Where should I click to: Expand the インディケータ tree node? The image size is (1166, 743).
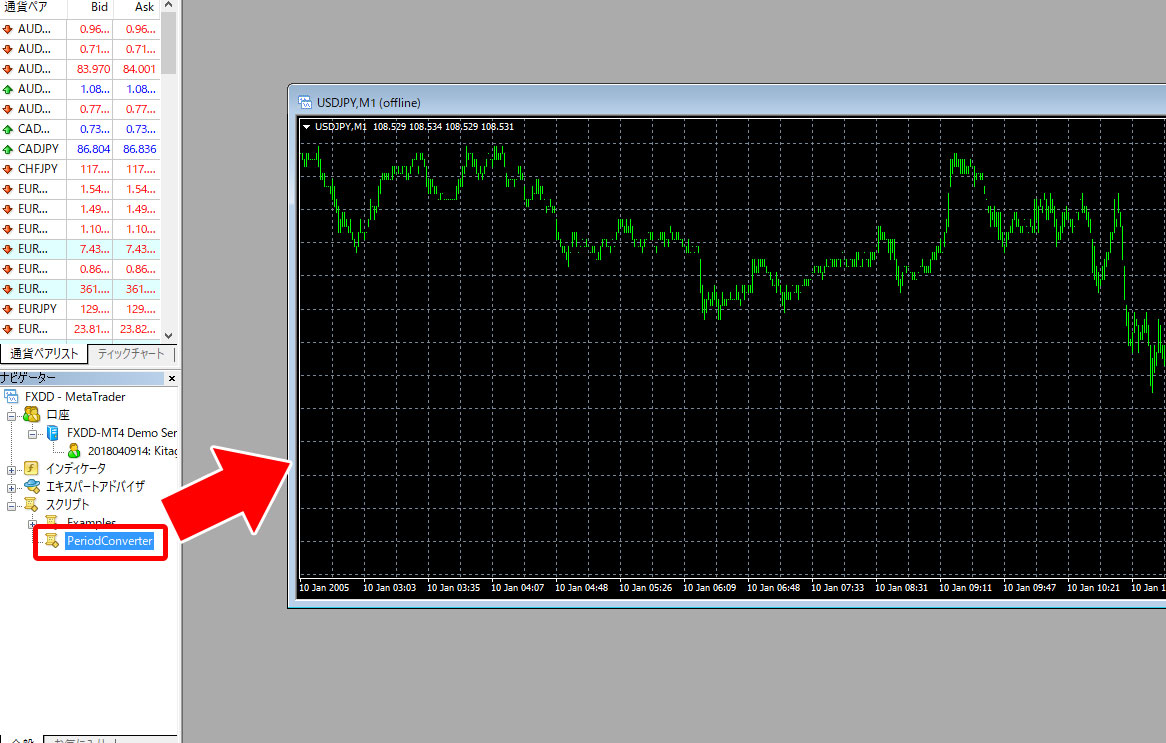[x=12, y=469]
